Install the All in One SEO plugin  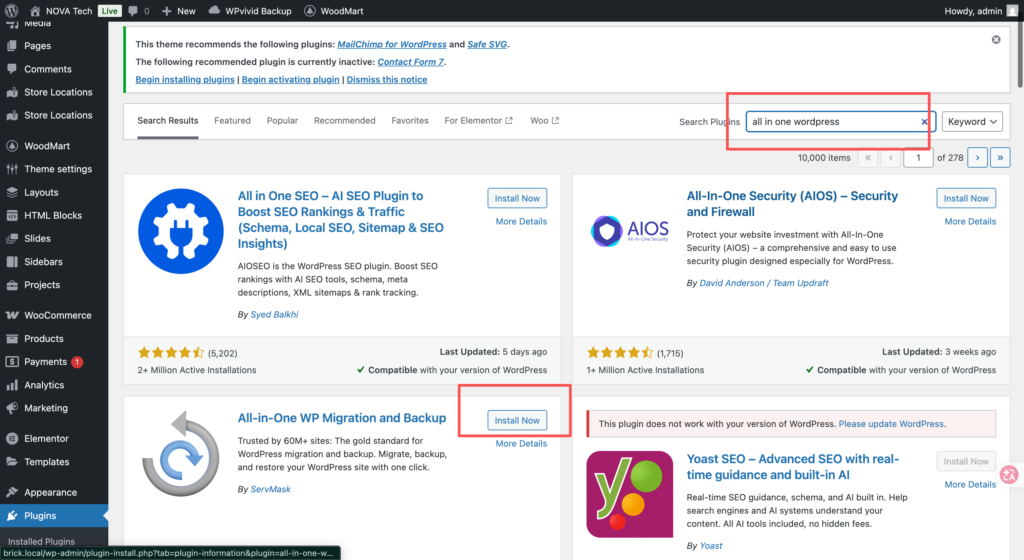(517, 198)
